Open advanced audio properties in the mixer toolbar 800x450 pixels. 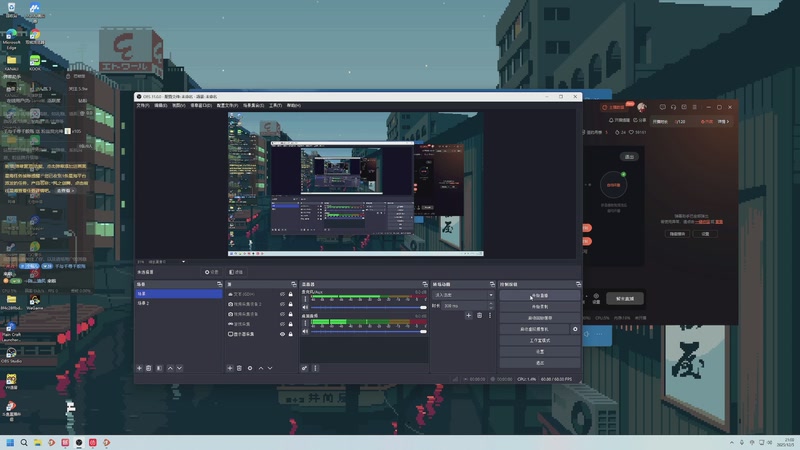(305, 368)
